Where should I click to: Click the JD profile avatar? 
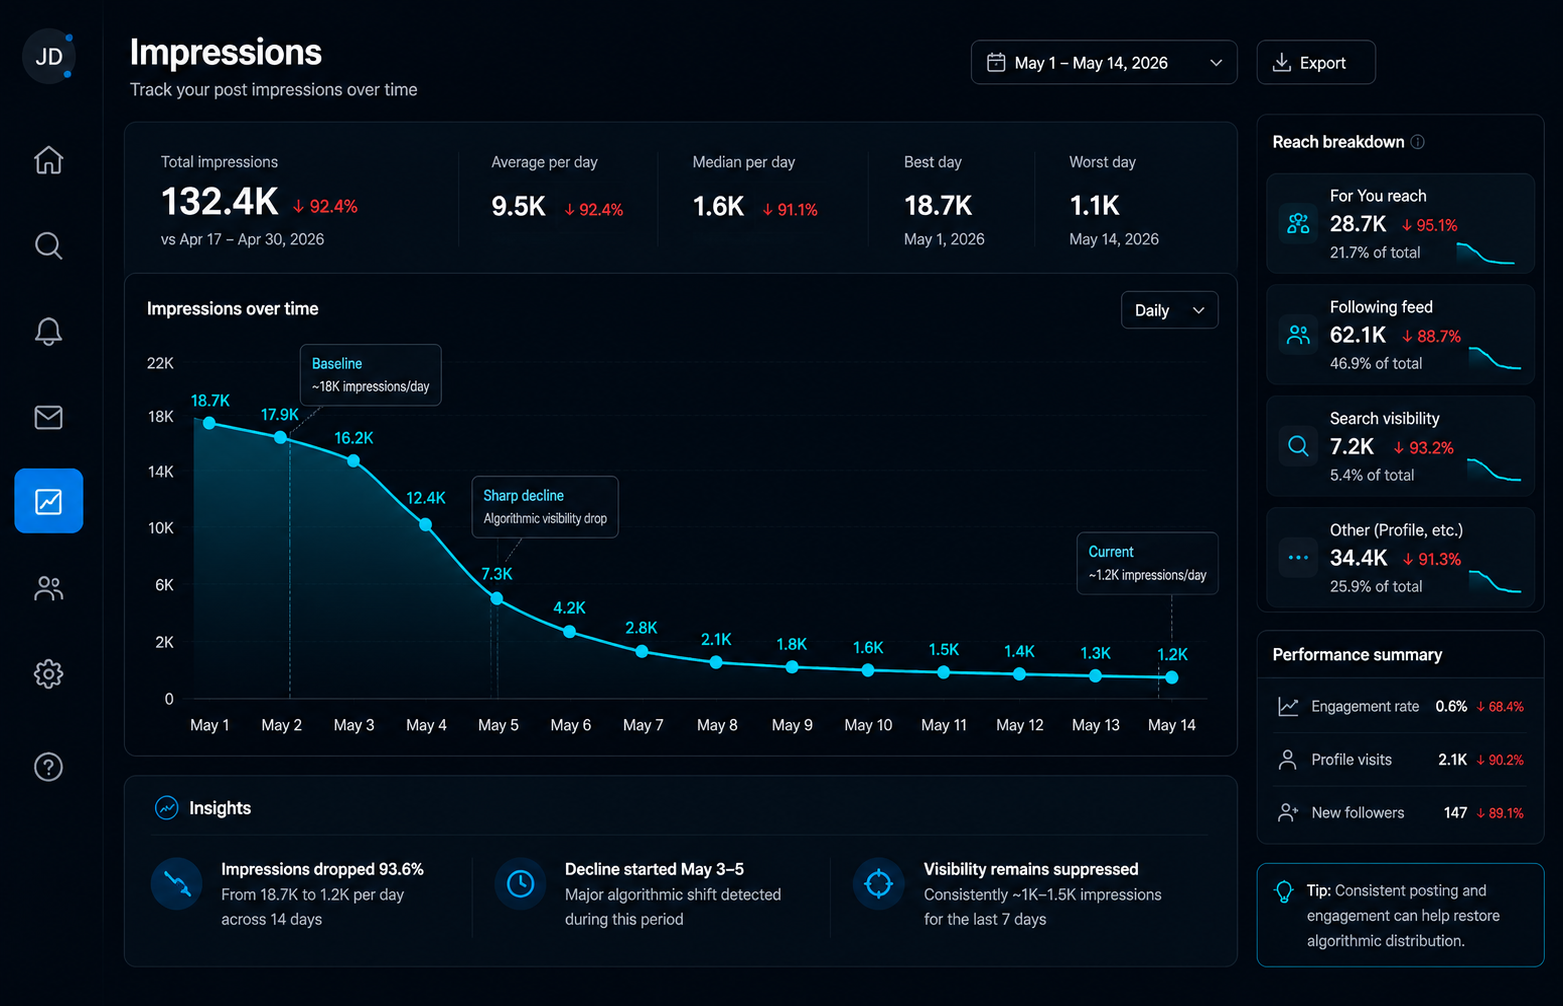48,57
